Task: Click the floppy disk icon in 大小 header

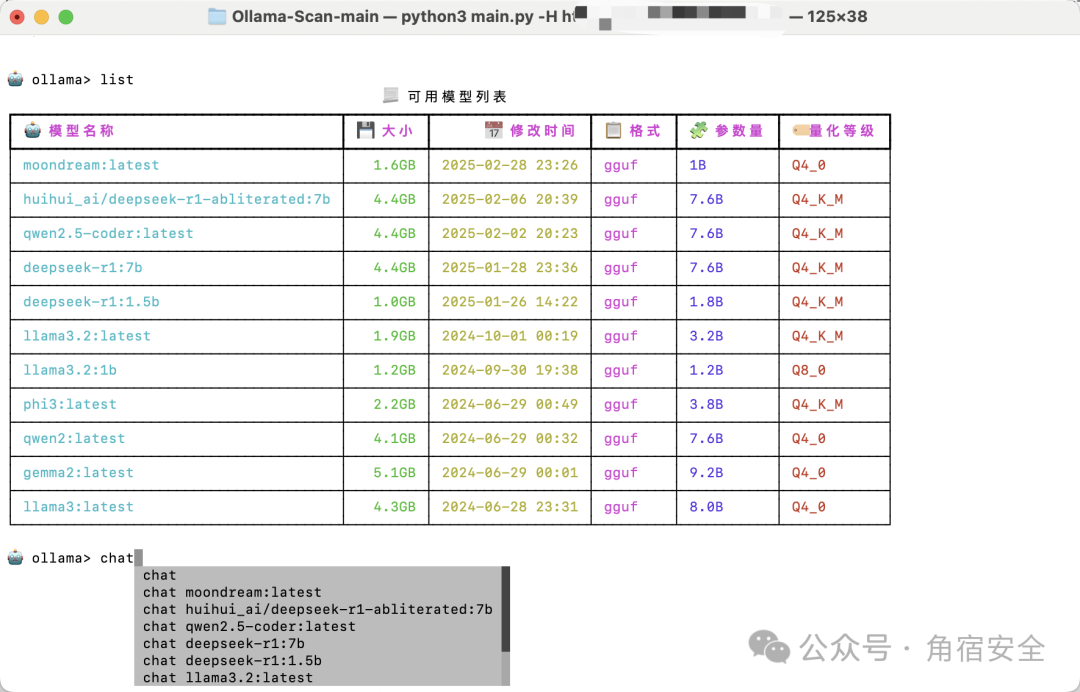Action: [x=366, y=130]
